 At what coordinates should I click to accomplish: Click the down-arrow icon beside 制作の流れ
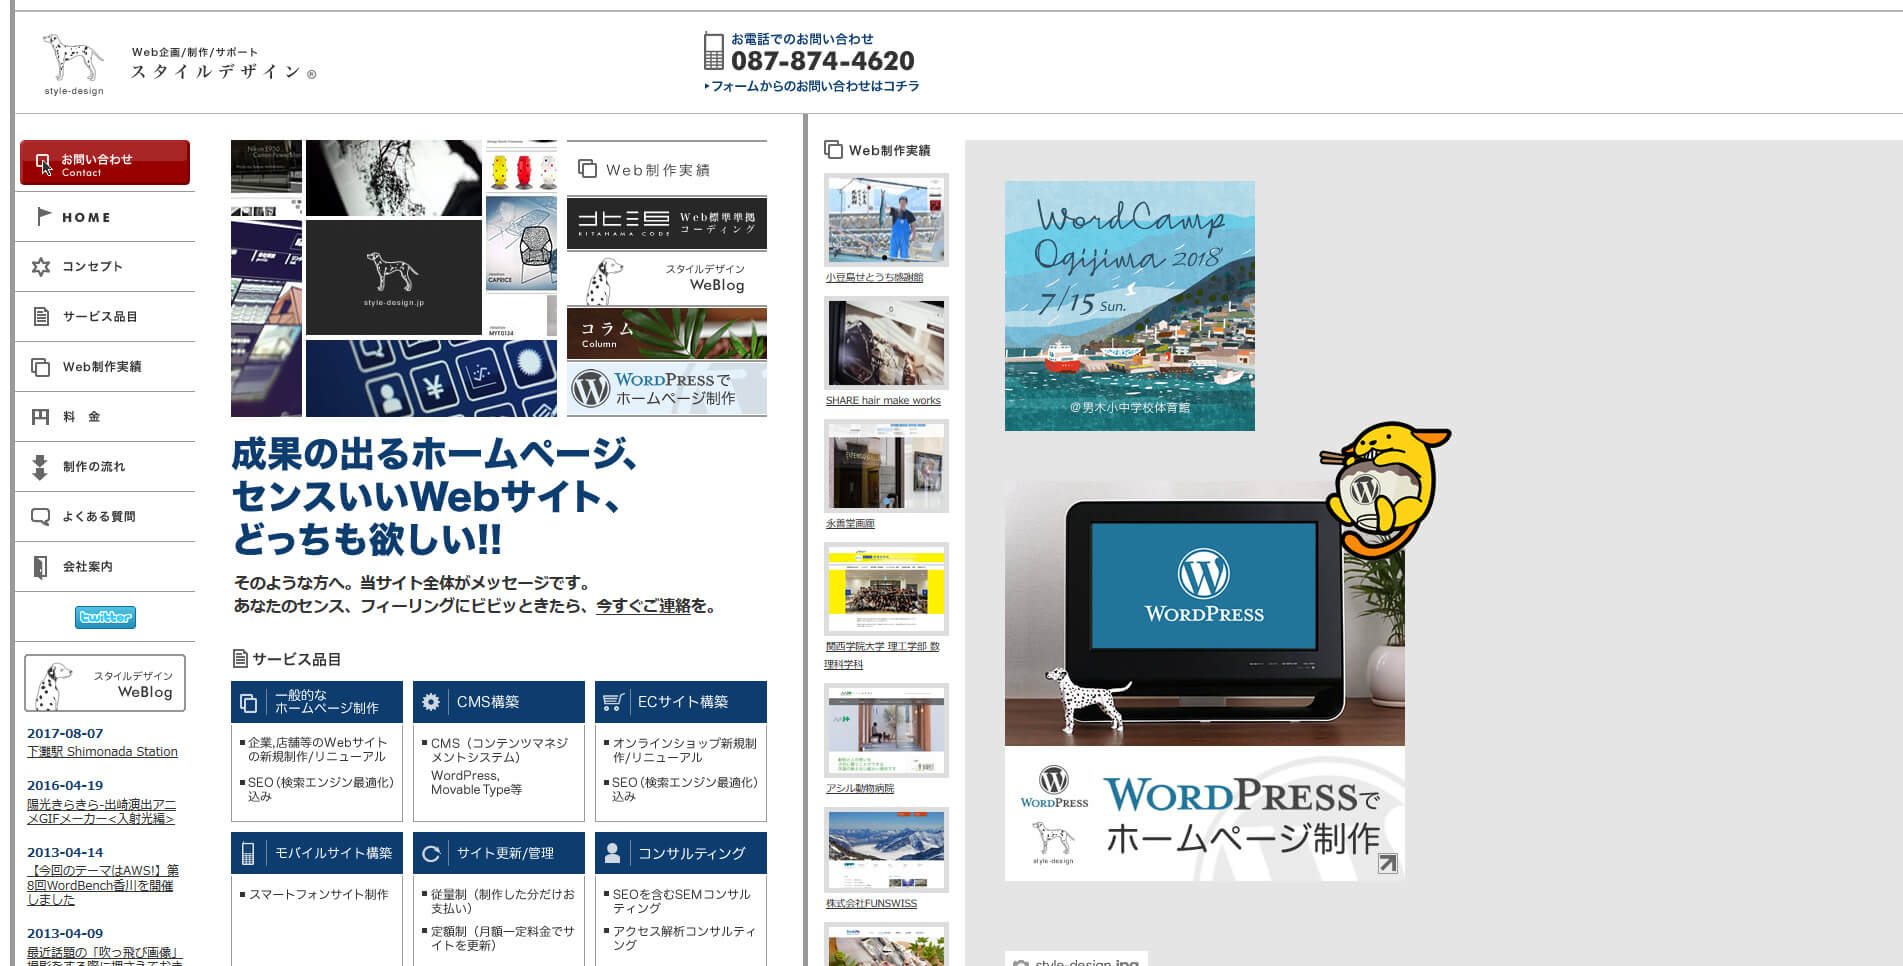pyautogui.click(x=40, y=467)
